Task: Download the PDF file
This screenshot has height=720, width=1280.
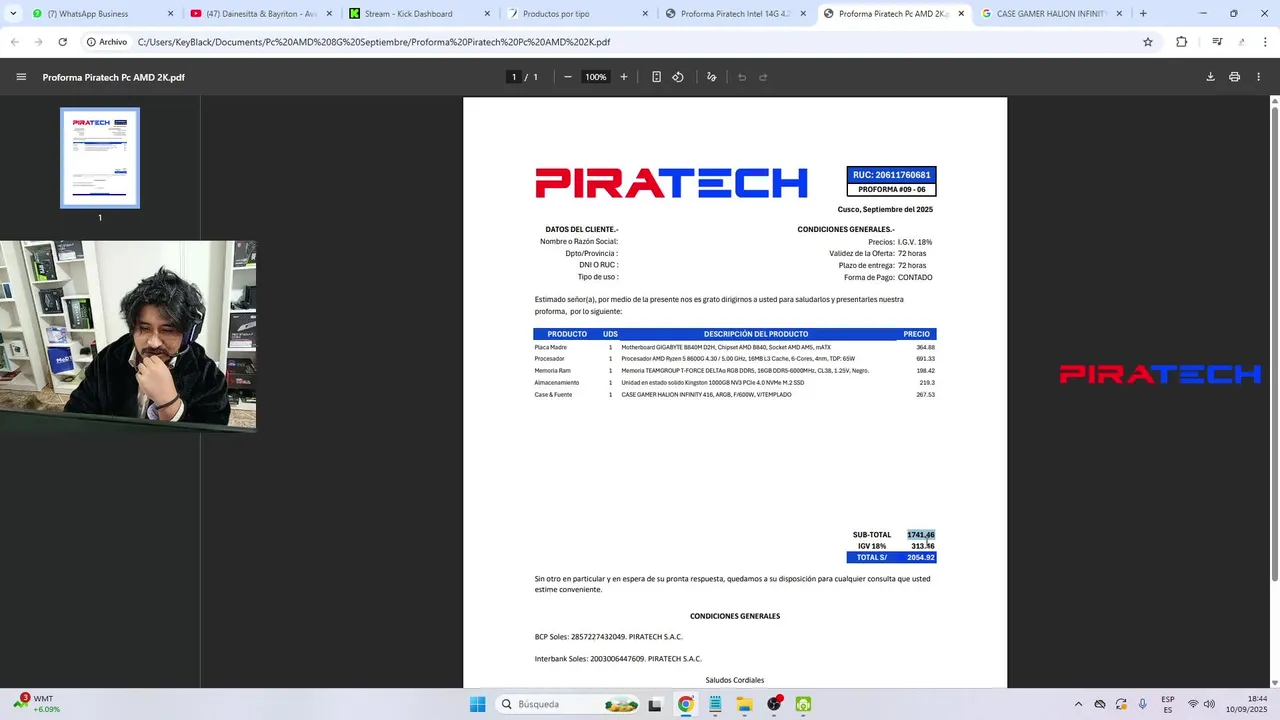Action: 1210,77
